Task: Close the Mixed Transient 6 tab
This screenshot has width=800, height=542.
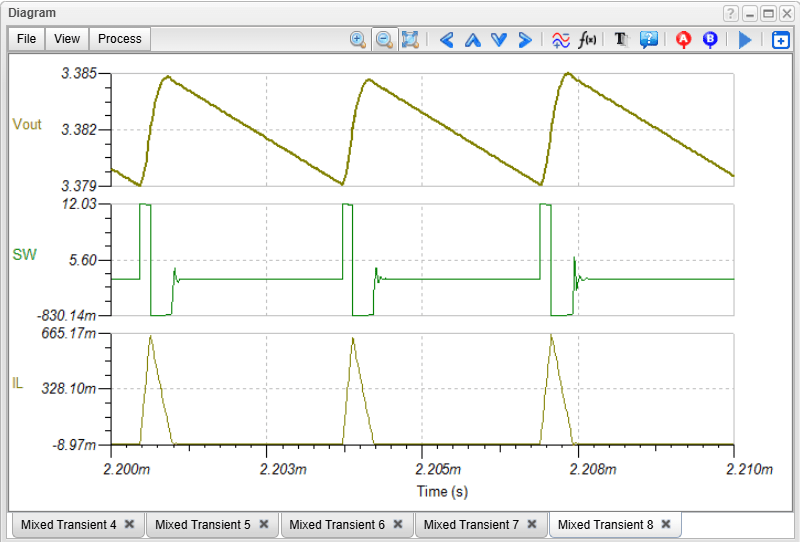Action: 398,524
